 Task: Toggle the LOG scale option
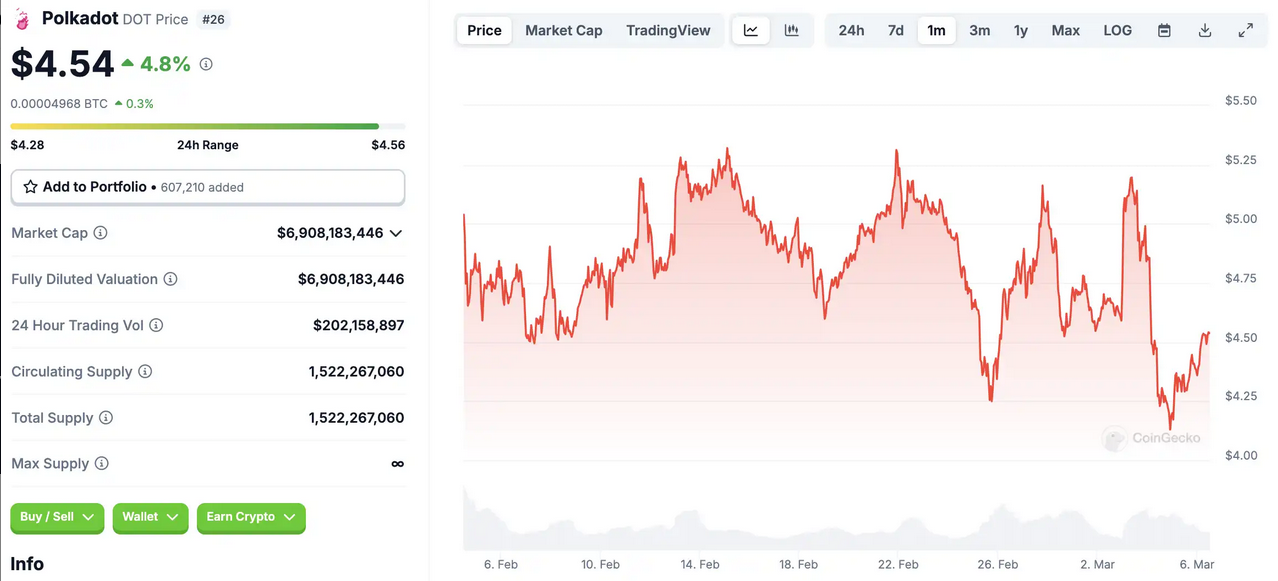click(1117, 31)
